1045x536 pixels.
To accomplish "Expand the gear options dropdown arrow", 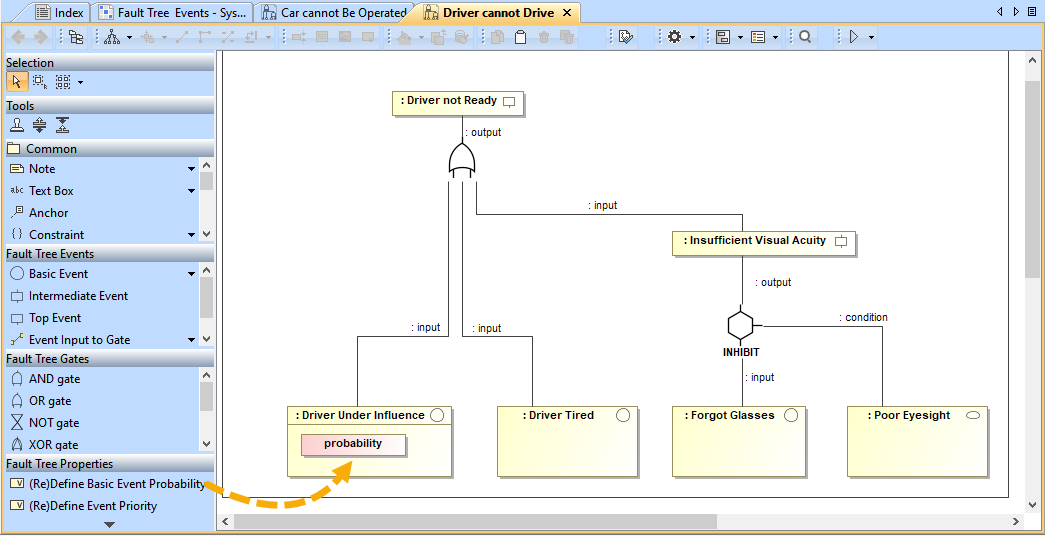I will pos(692,38).
